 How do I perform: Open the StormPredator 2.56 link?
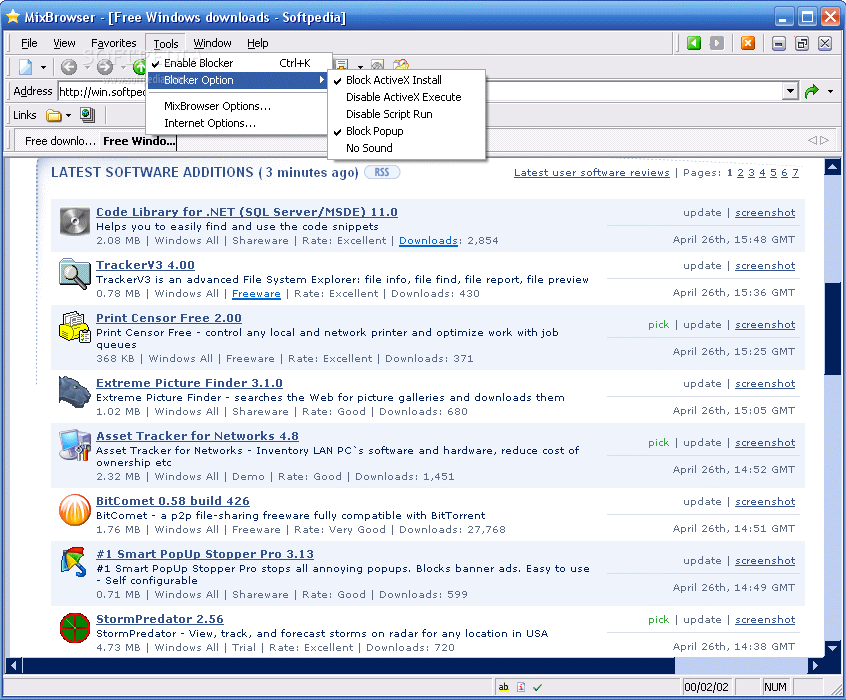point(160,619)
